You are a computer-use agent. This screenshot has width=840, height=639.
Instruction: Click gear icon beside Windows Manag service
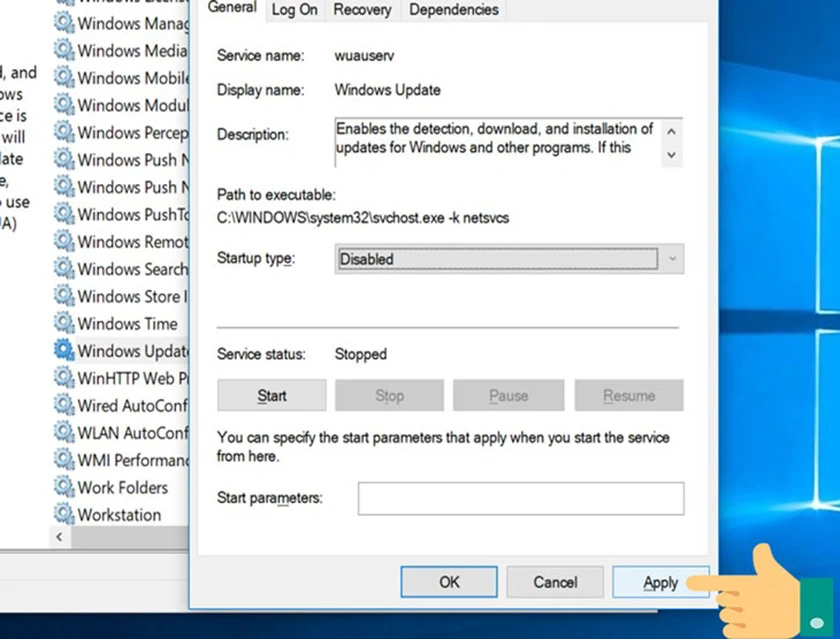[64, 22]
